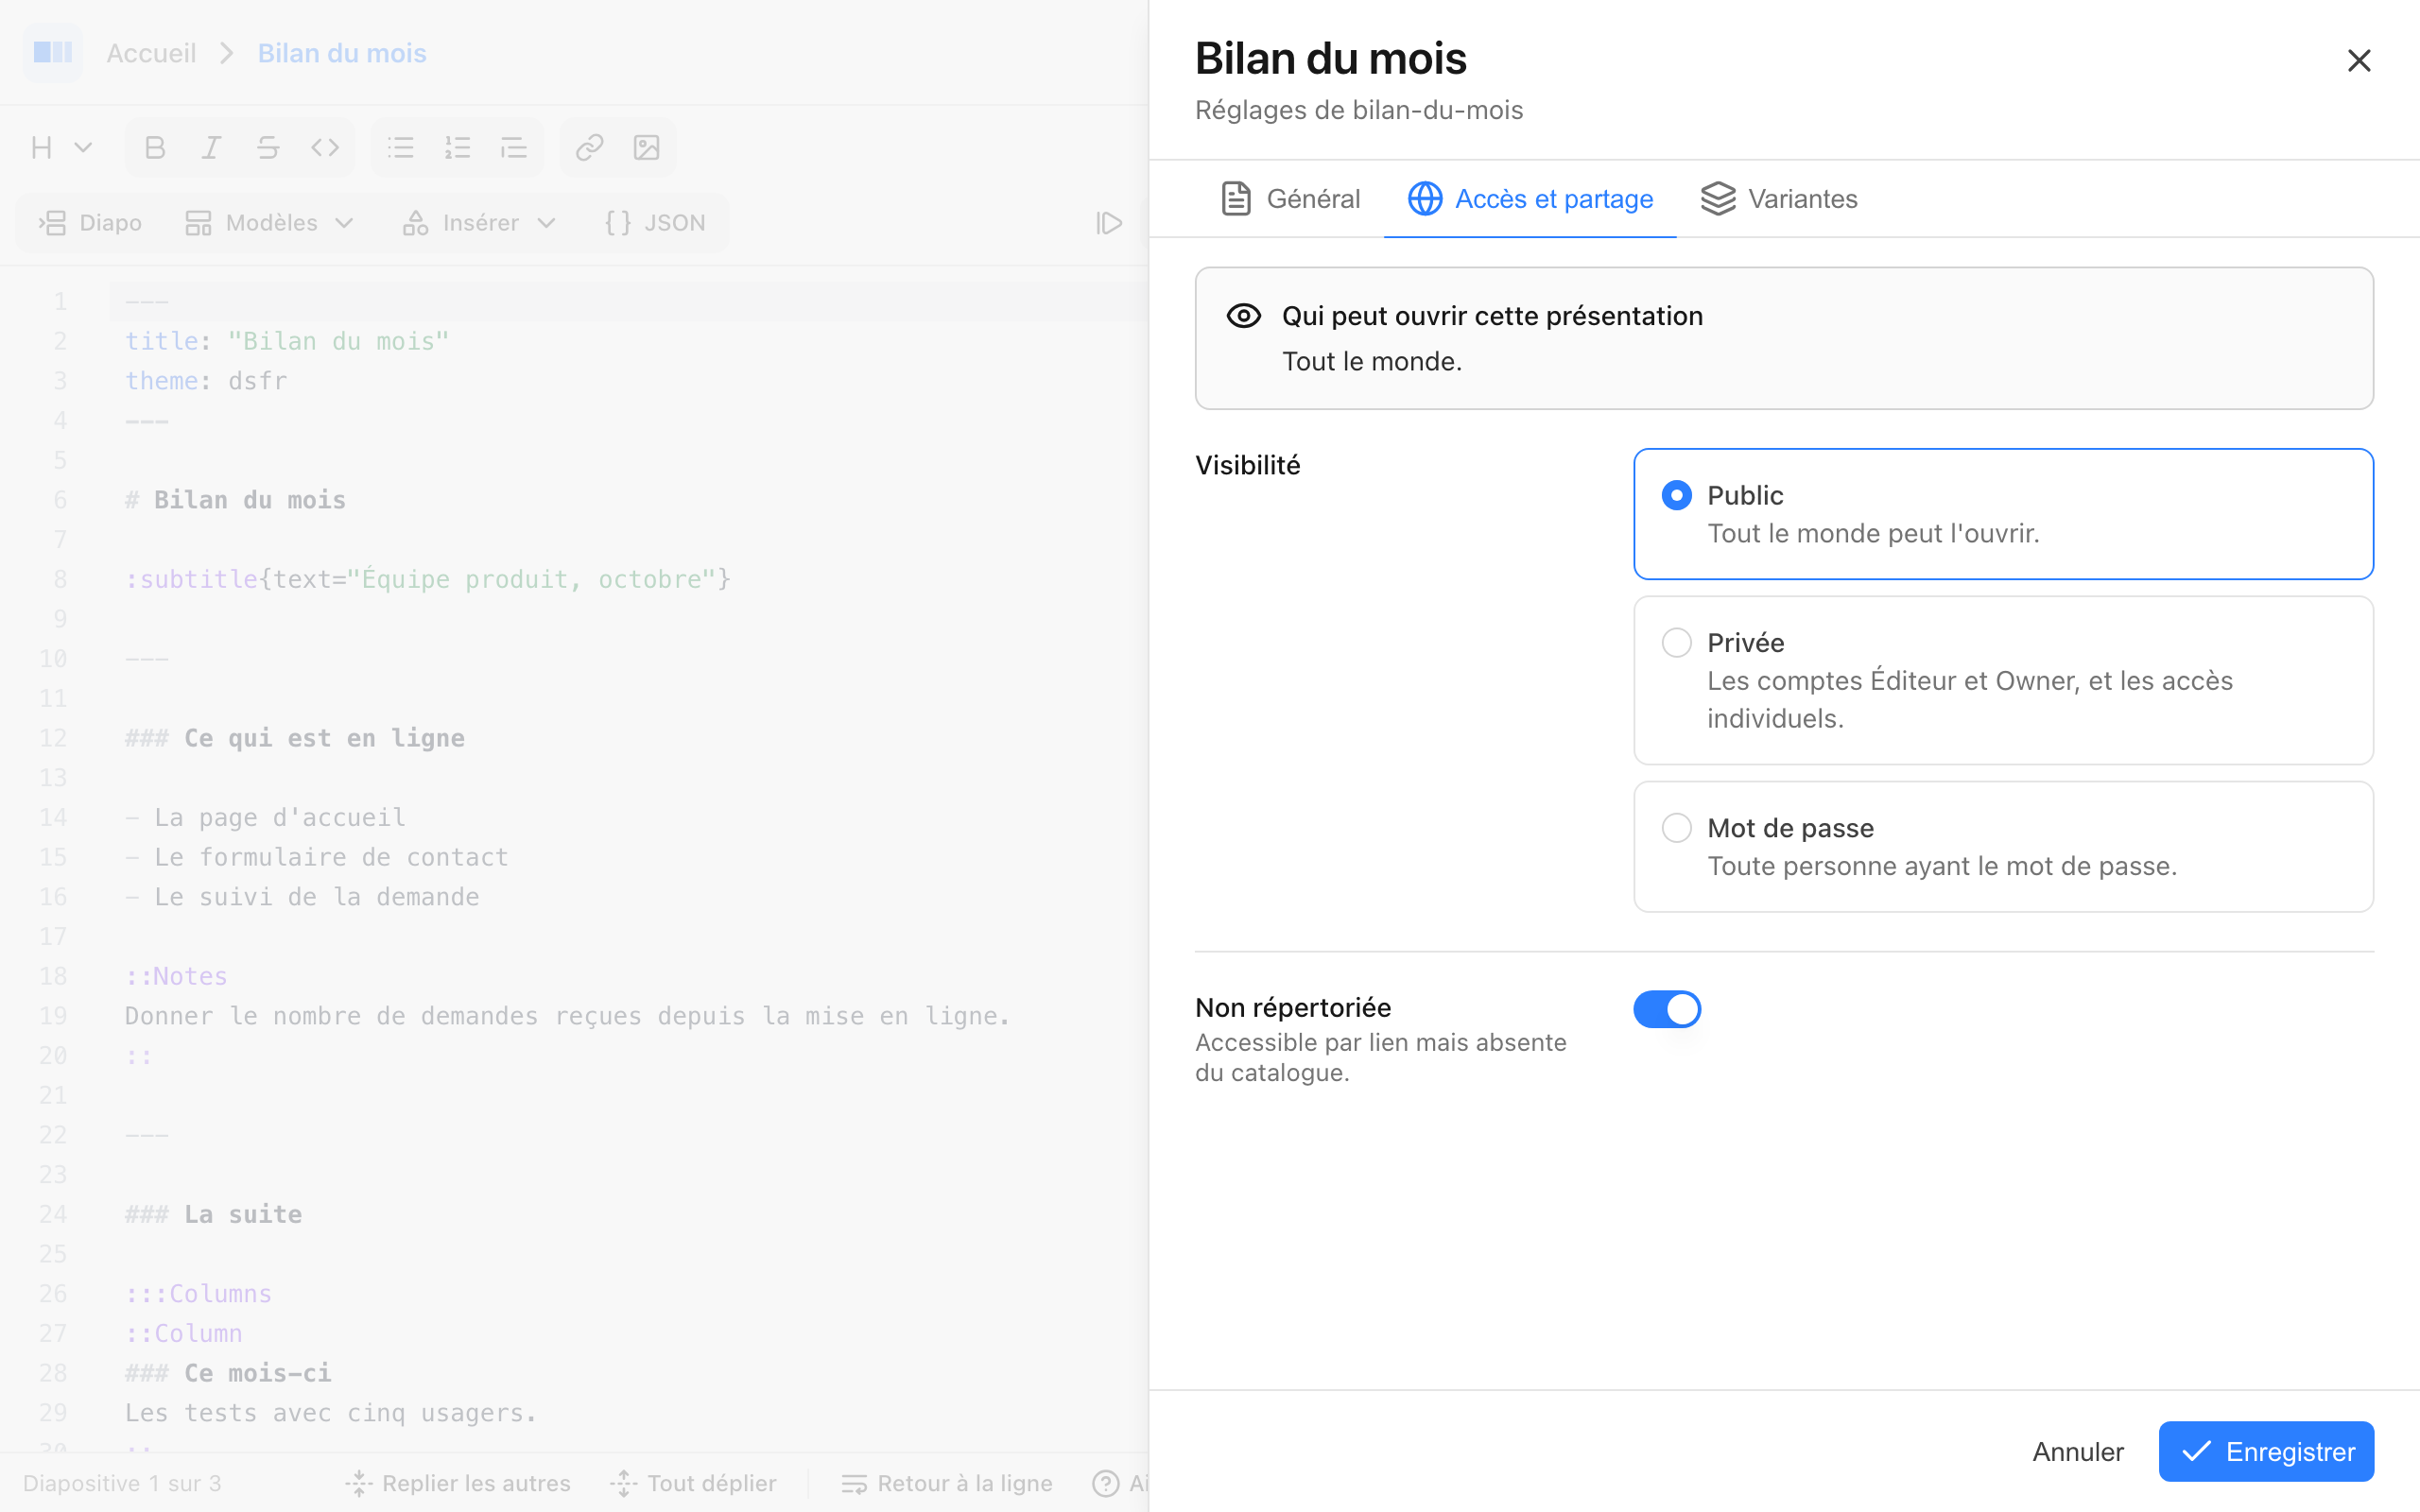Click the '### La suite' heading line

click(213, 1214)
